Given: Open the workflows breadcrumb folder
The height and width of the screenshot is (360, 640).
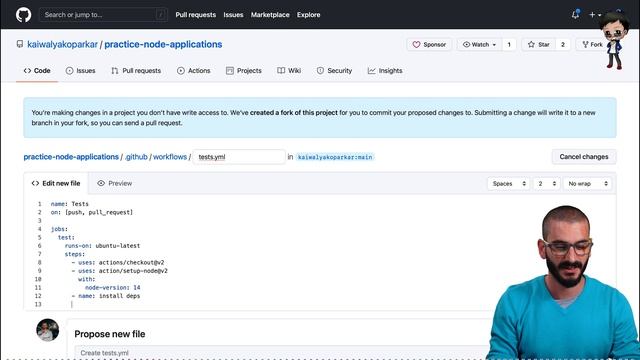Looking at the screenshot, I should pyautogui.click(x=170, y=157).
